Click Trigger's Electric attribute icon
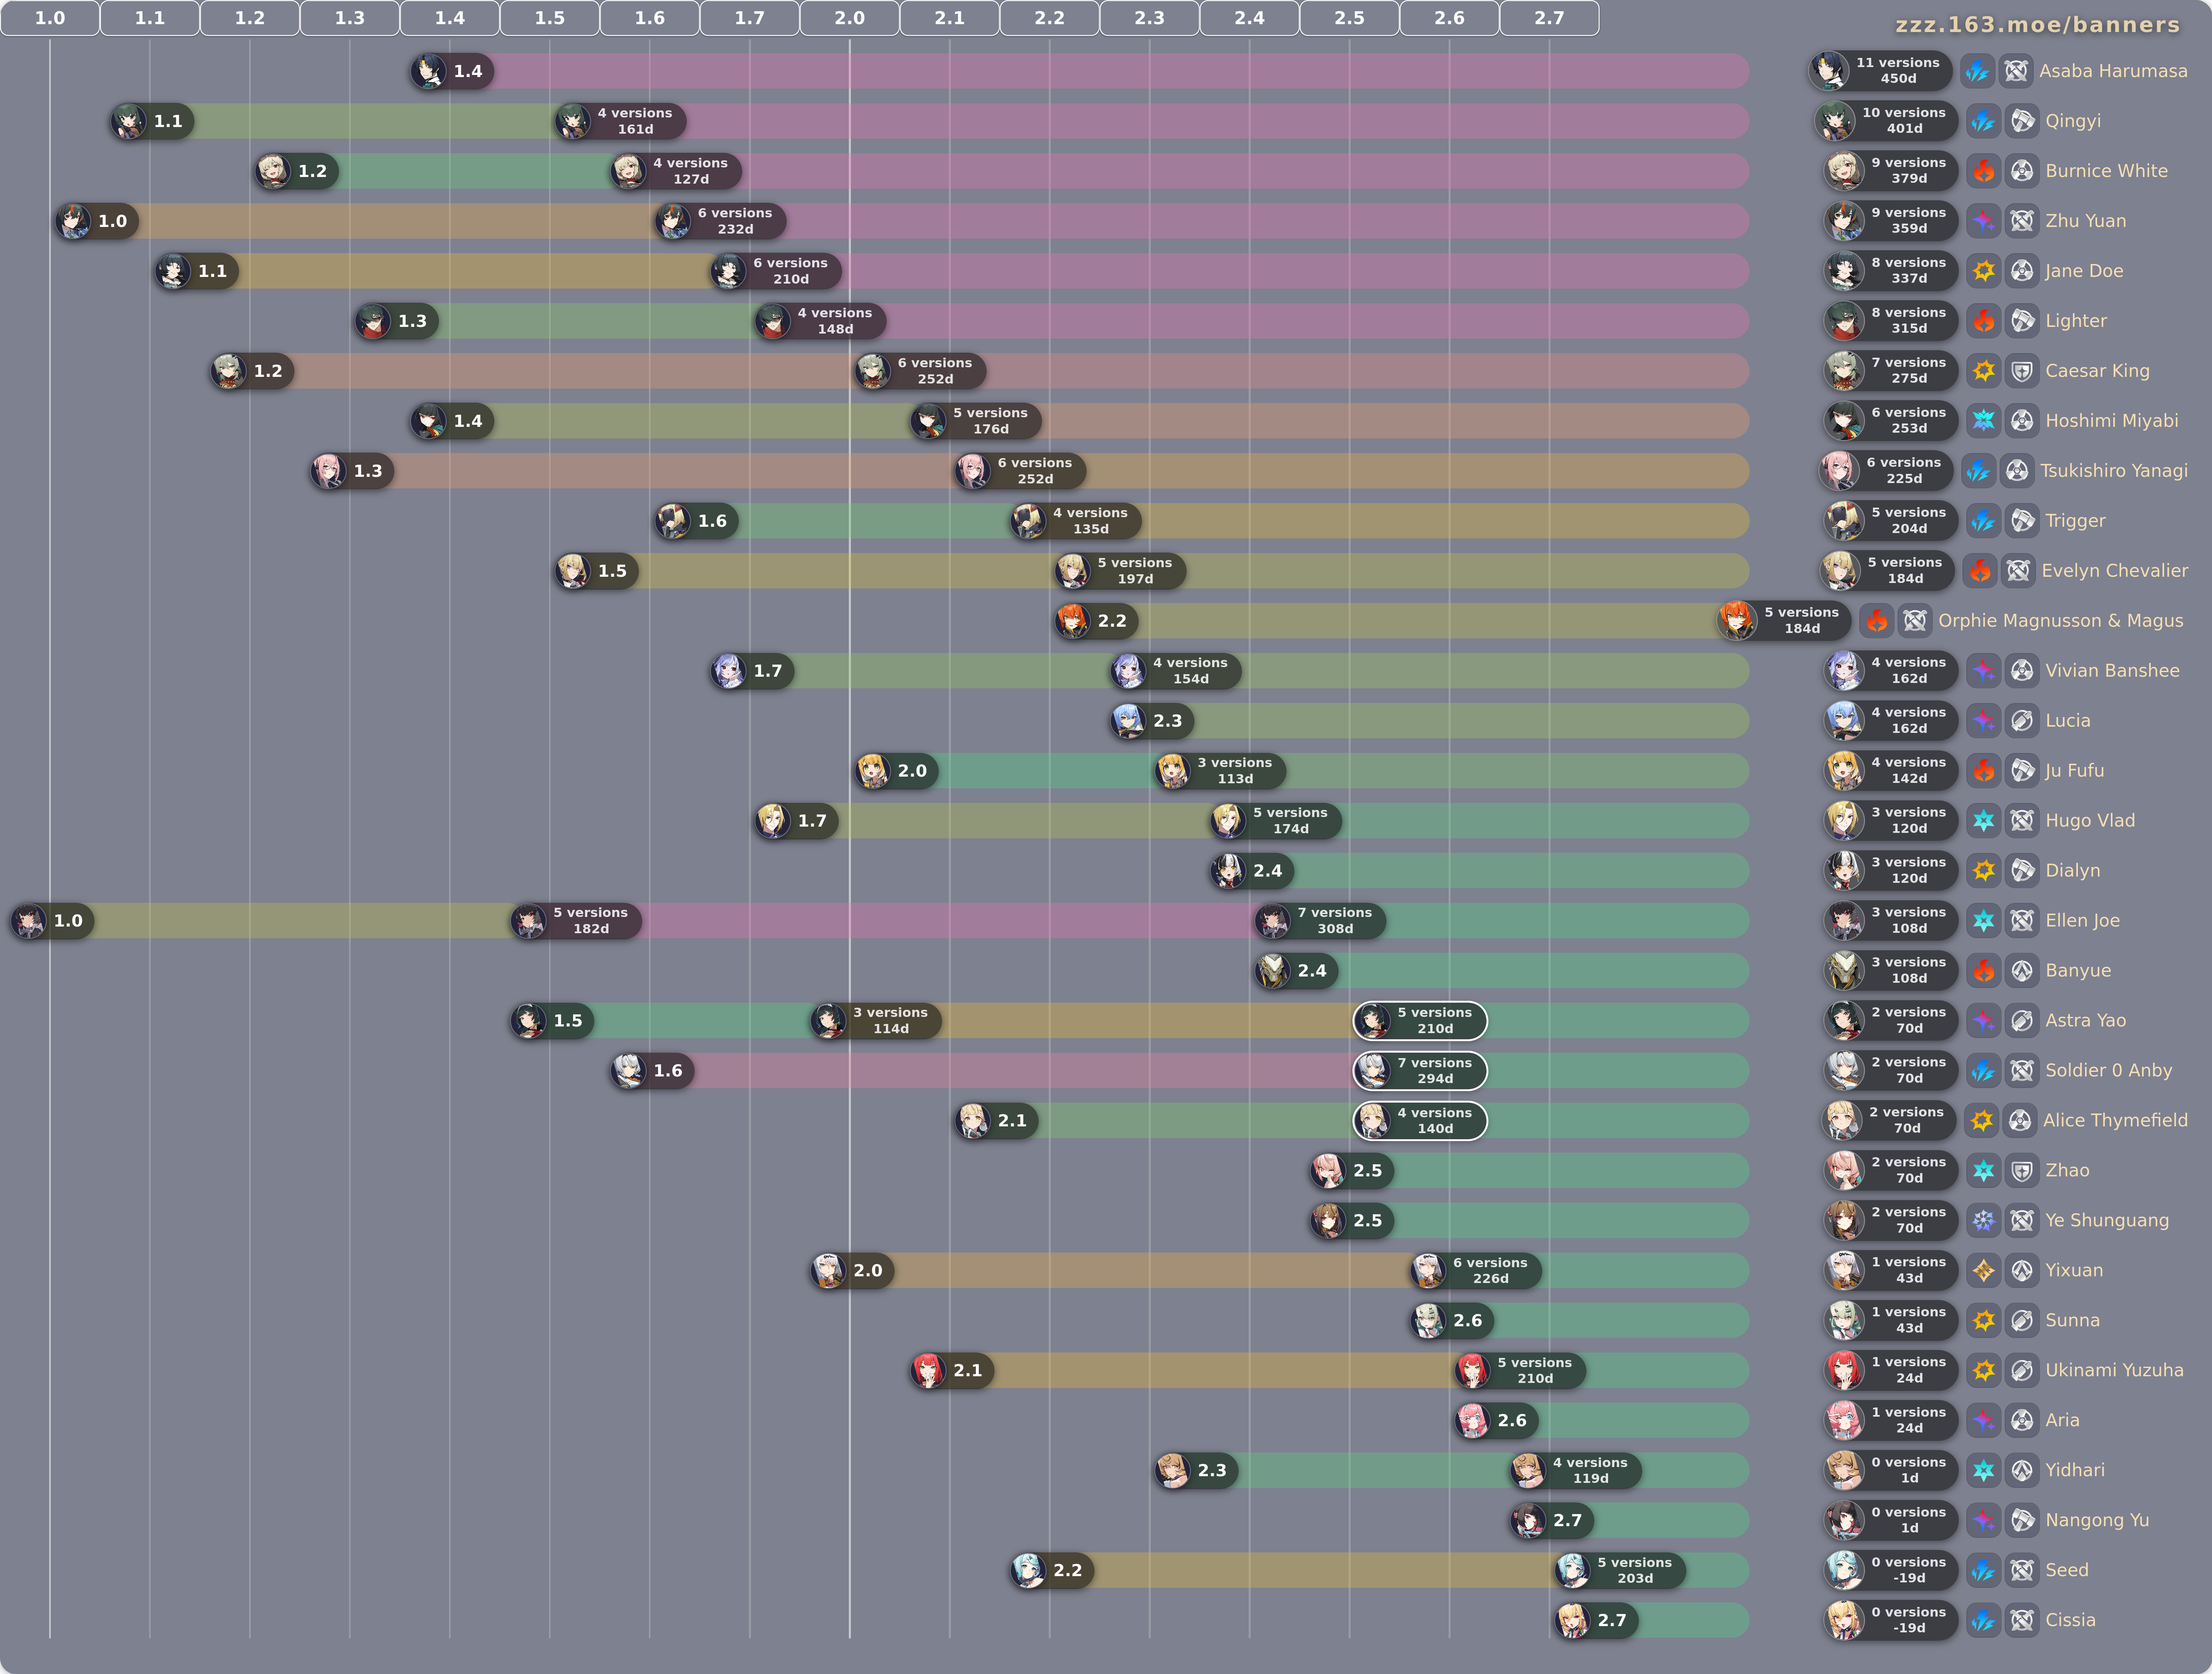 [x=1984, y=521]
